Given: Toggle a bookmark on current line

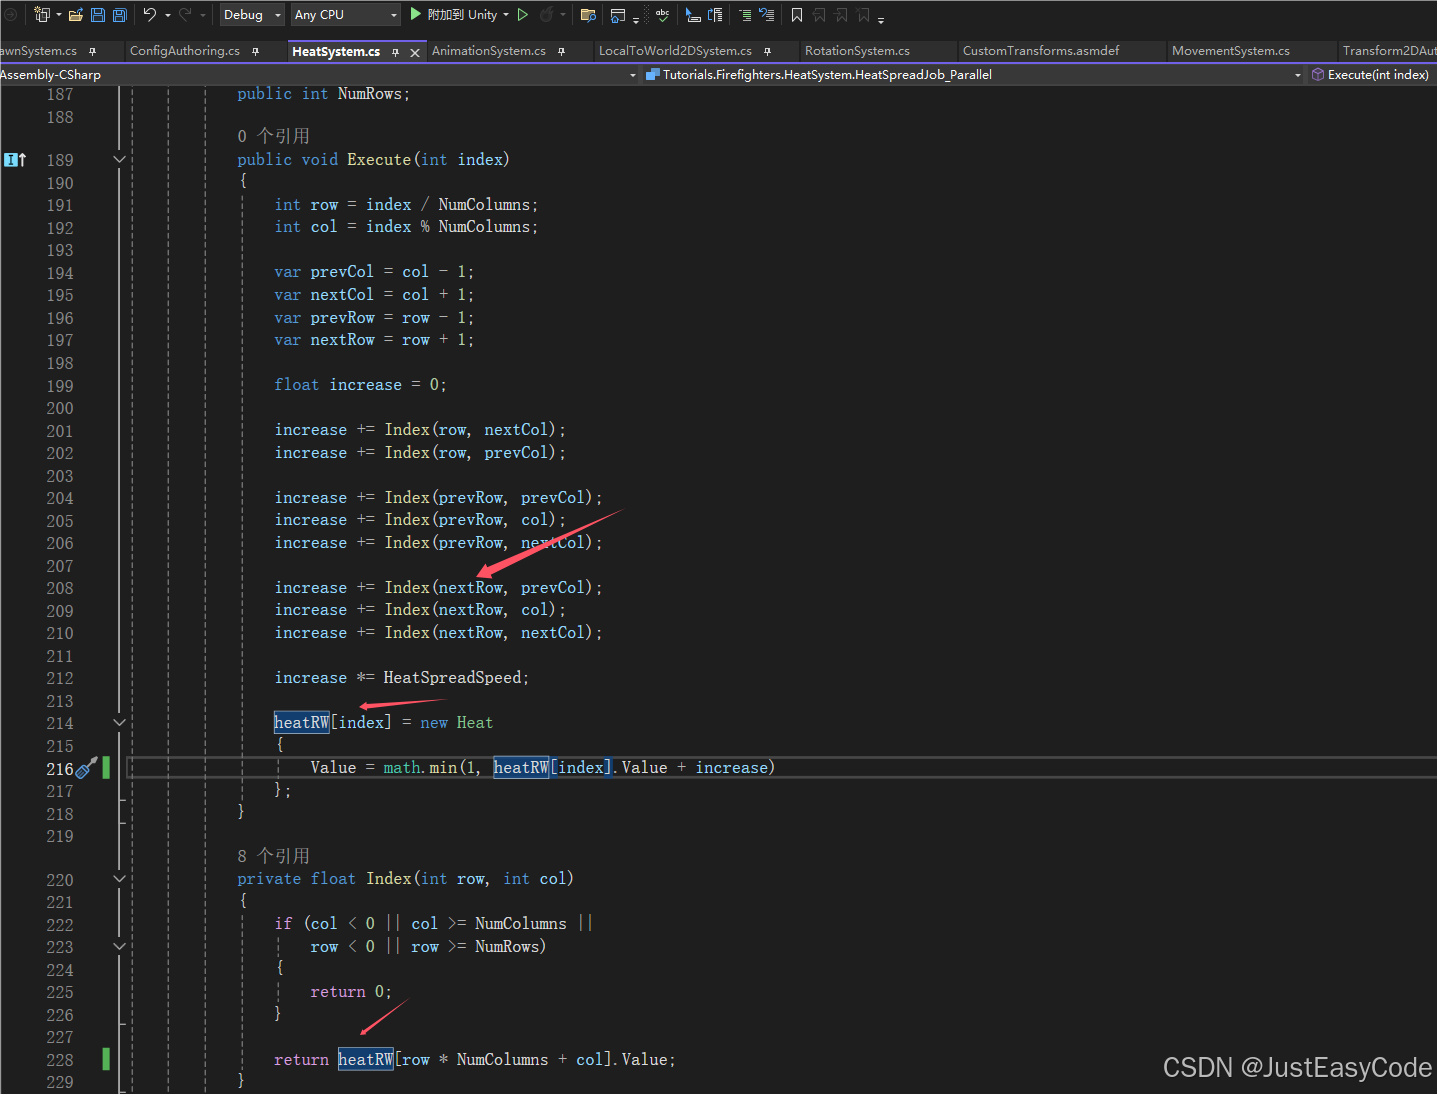Looking at the screenshot, I should (x=797, y=14).
